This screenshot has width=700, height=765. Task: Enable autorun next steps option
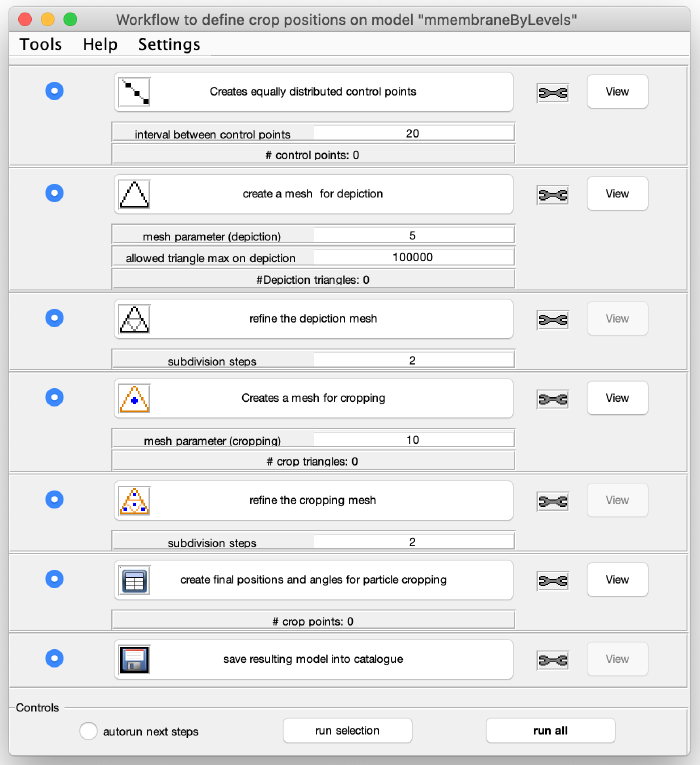tap(88, 731)
